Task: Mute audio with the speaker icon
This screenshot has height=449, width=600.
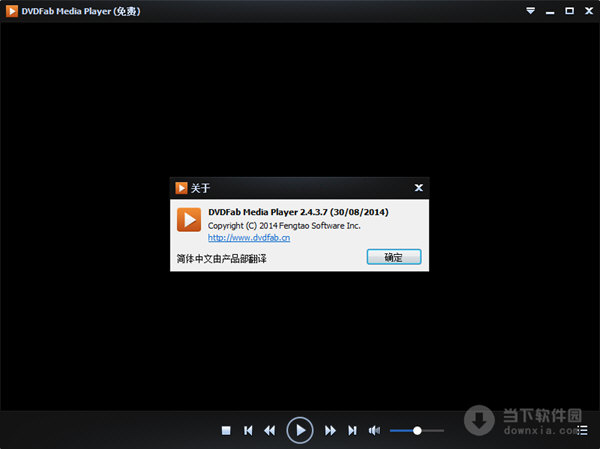Action: (x=374, y=431)
